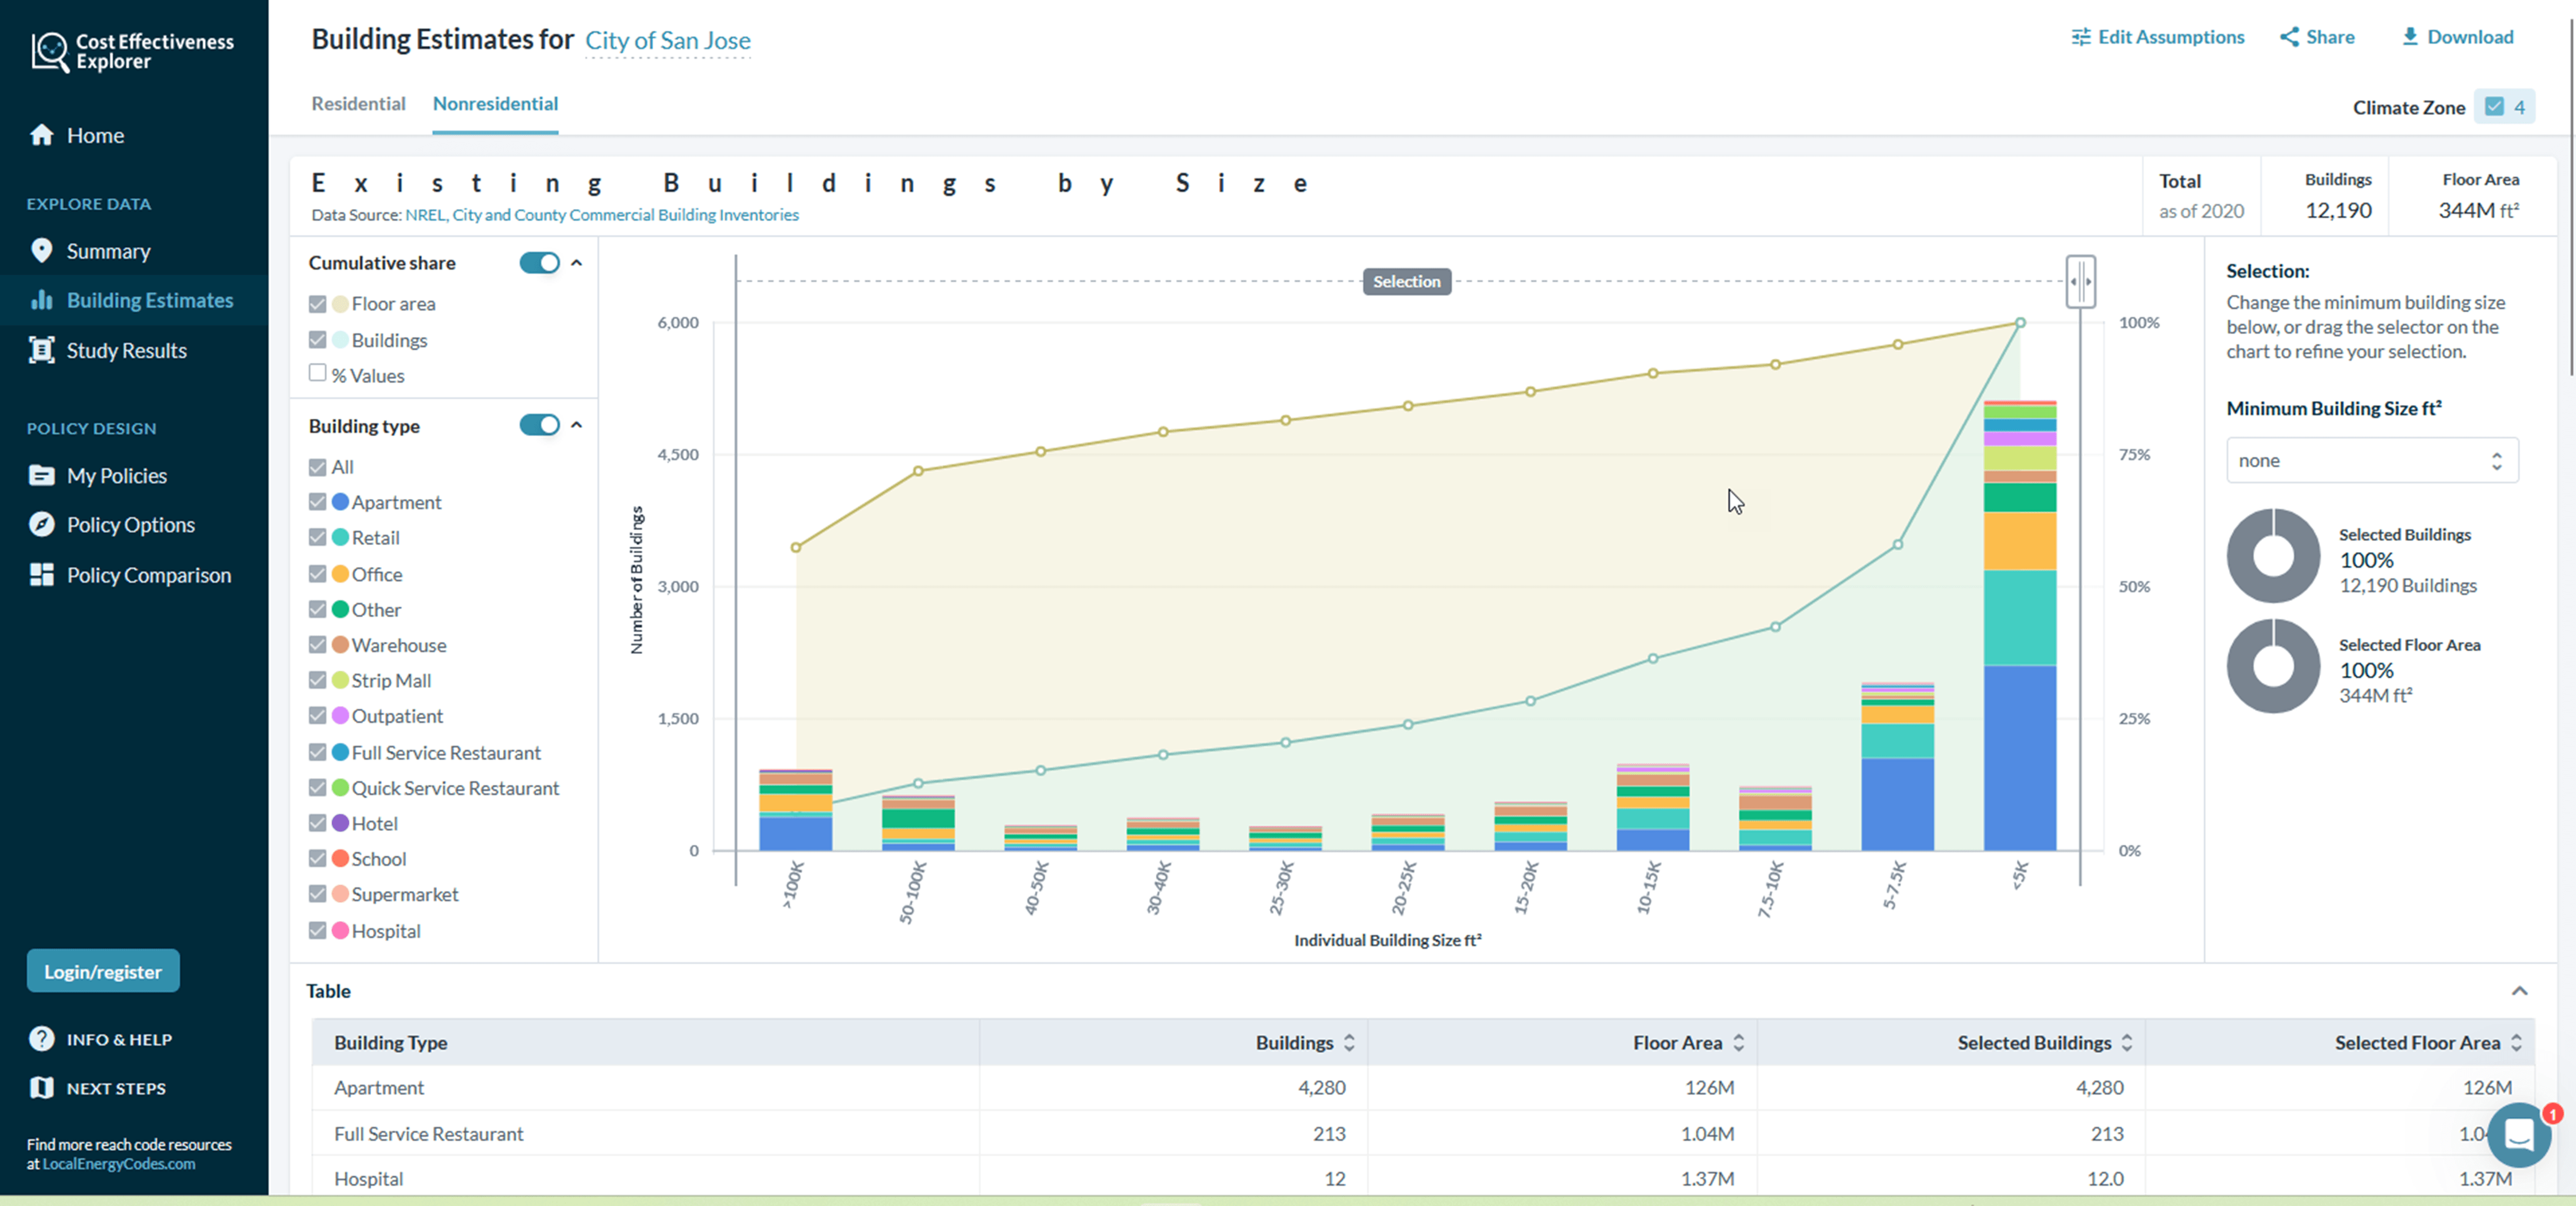Disable the Building type toggle
The height and width of the screenshot is (1206, 2576).
pos(540,425)
